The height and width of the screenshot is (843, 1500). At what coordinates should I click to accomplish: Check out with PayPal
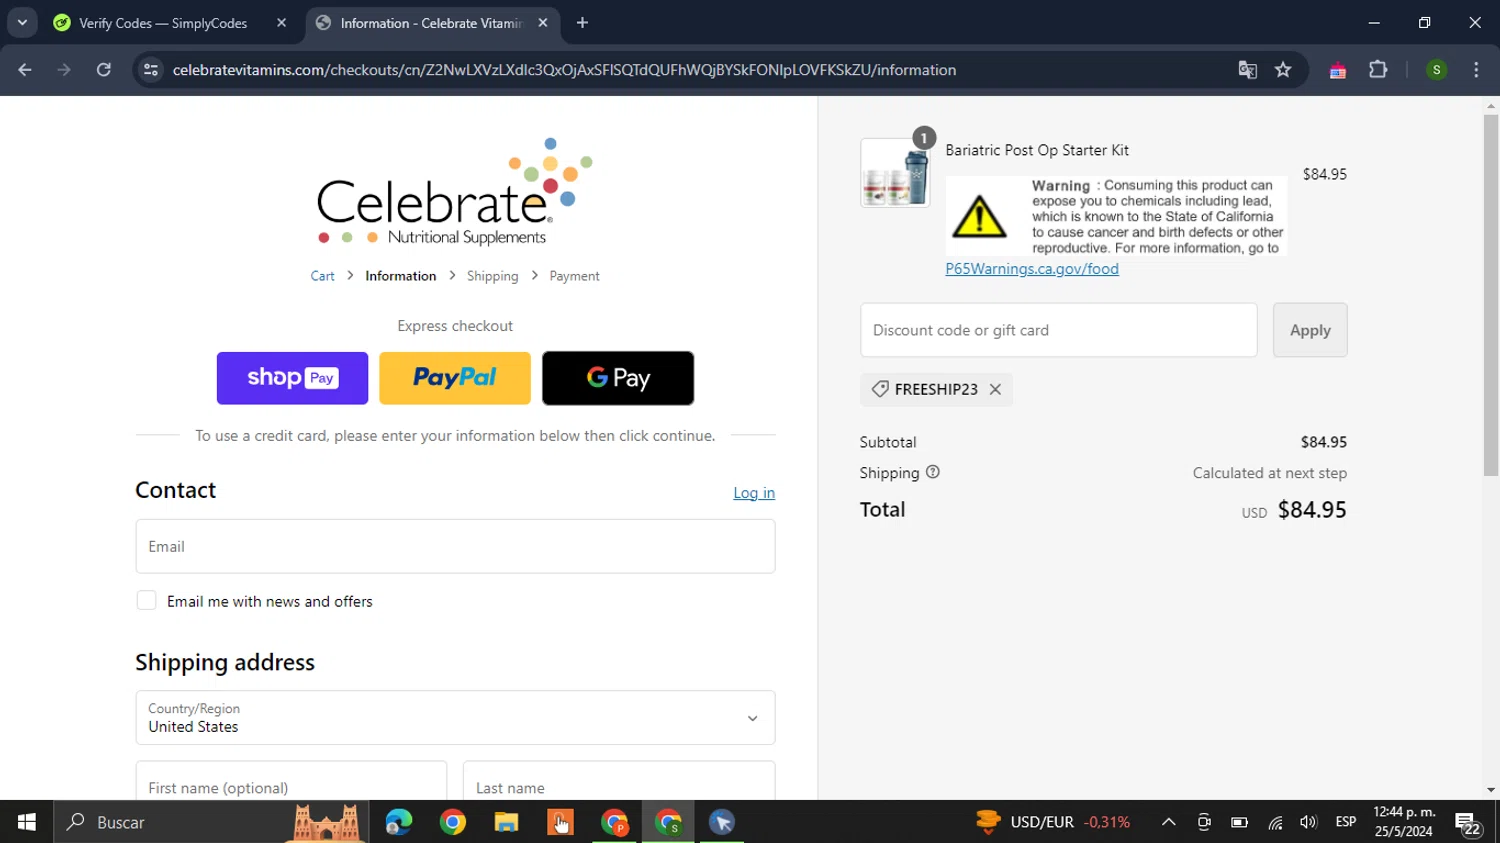click(455, 378)
